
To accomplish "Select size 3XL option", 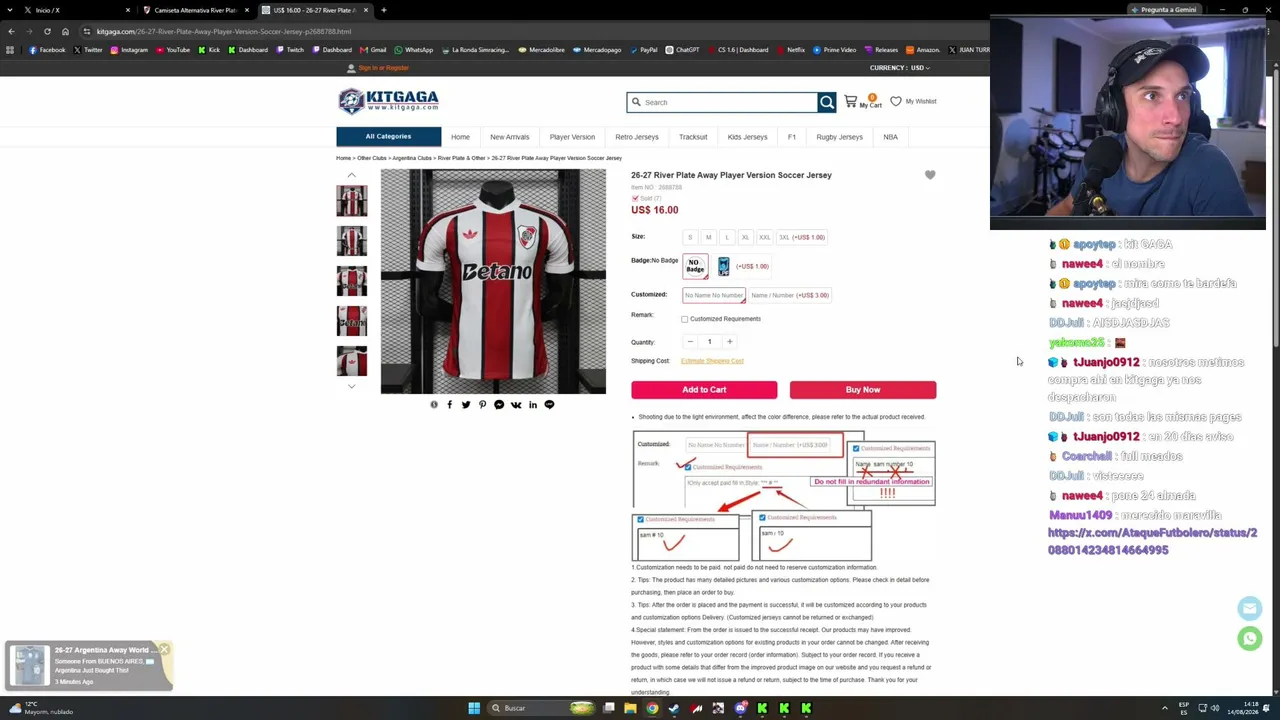I will (x=802, y=237).
